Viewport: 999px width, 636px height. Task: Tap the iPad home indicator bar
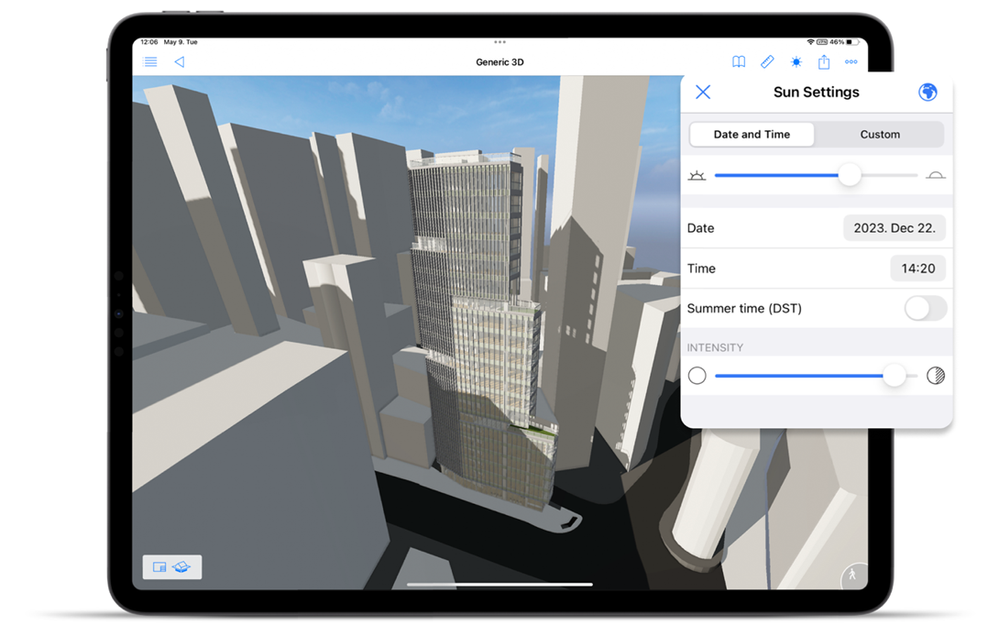pos(499,583)
